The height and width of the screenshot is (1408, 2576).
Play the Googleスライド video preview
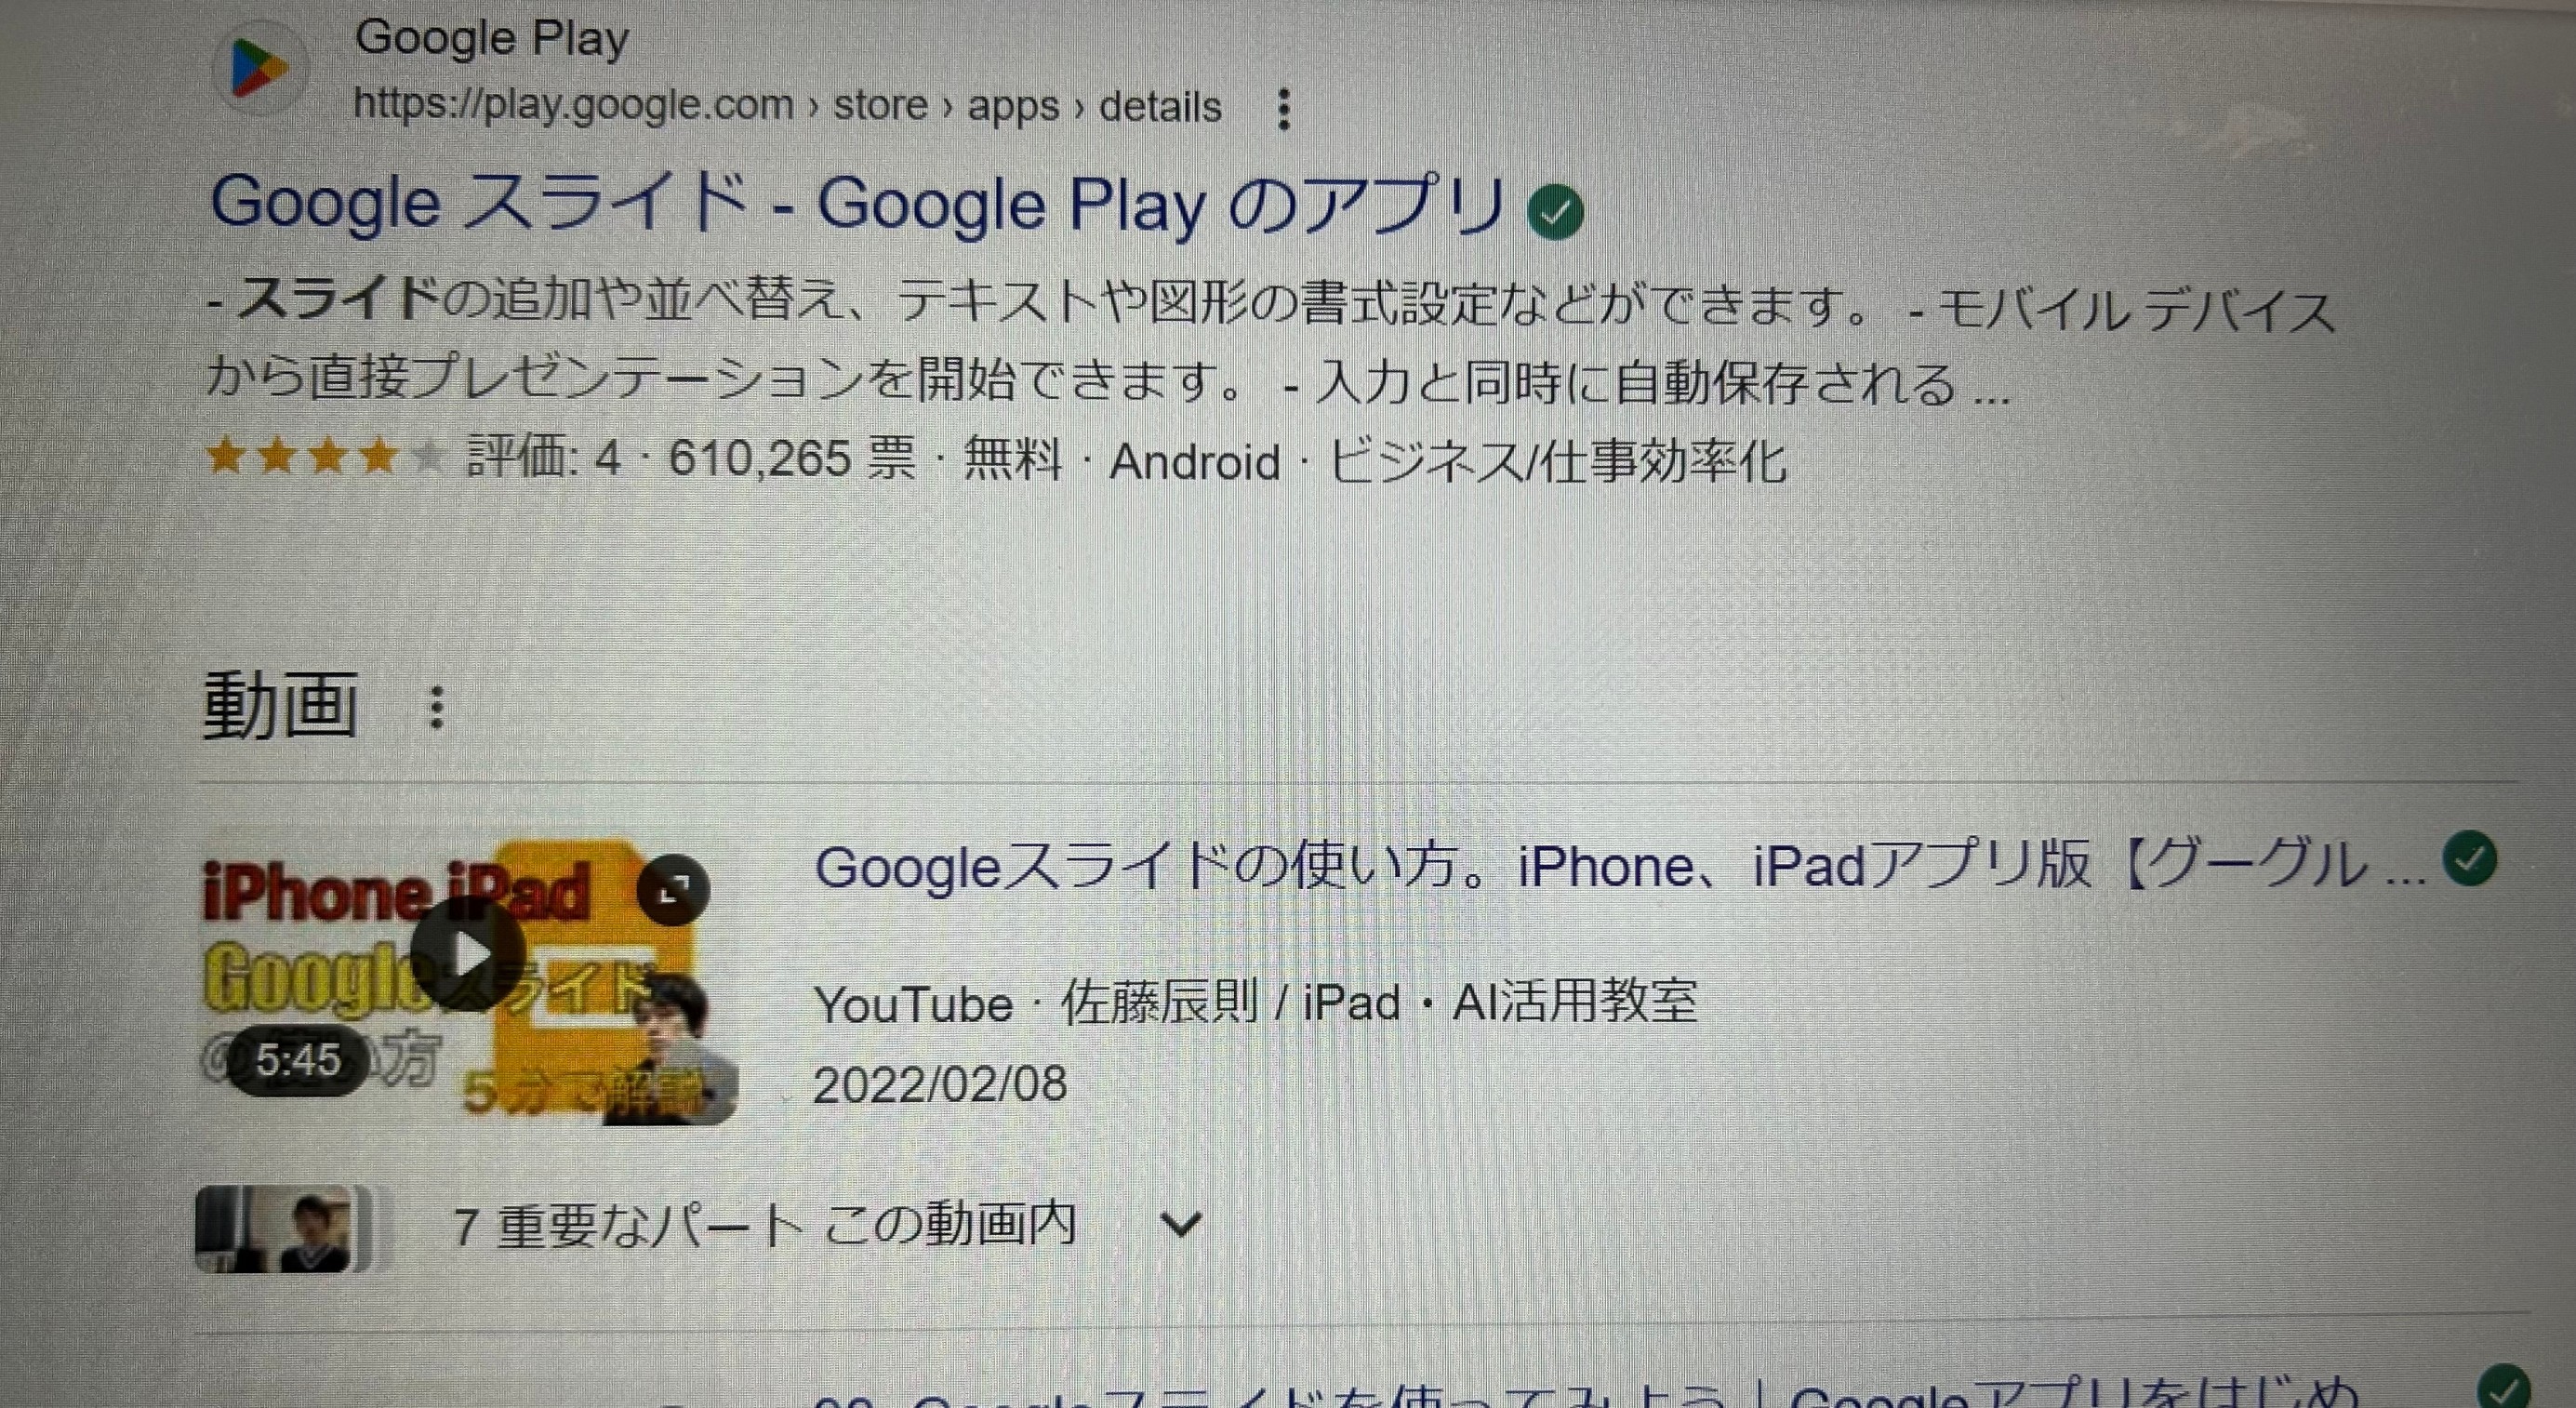coord(467,953)
